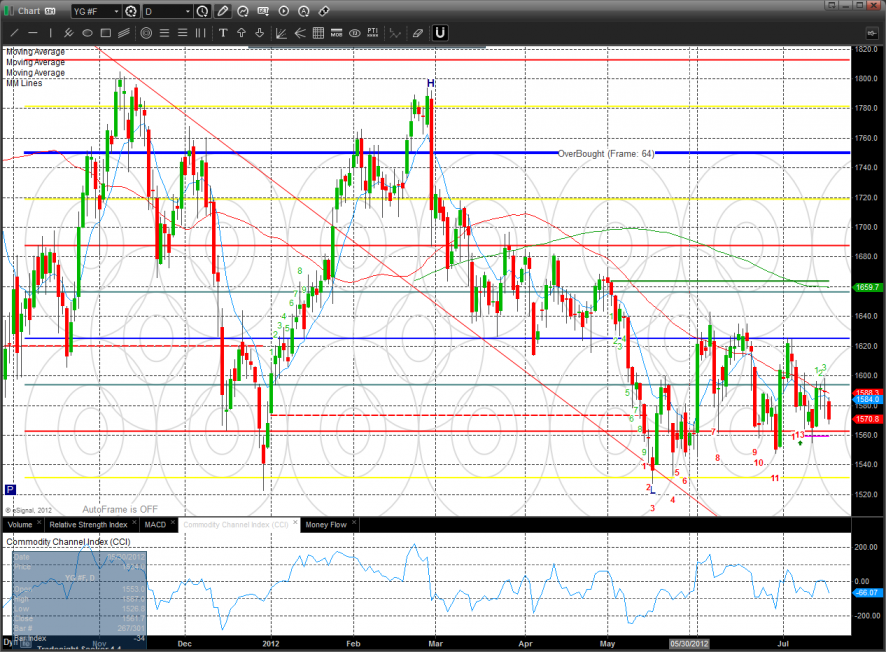886x652 pixels.
Task: Select the PTI tool
Action: [x=372, y=33]
